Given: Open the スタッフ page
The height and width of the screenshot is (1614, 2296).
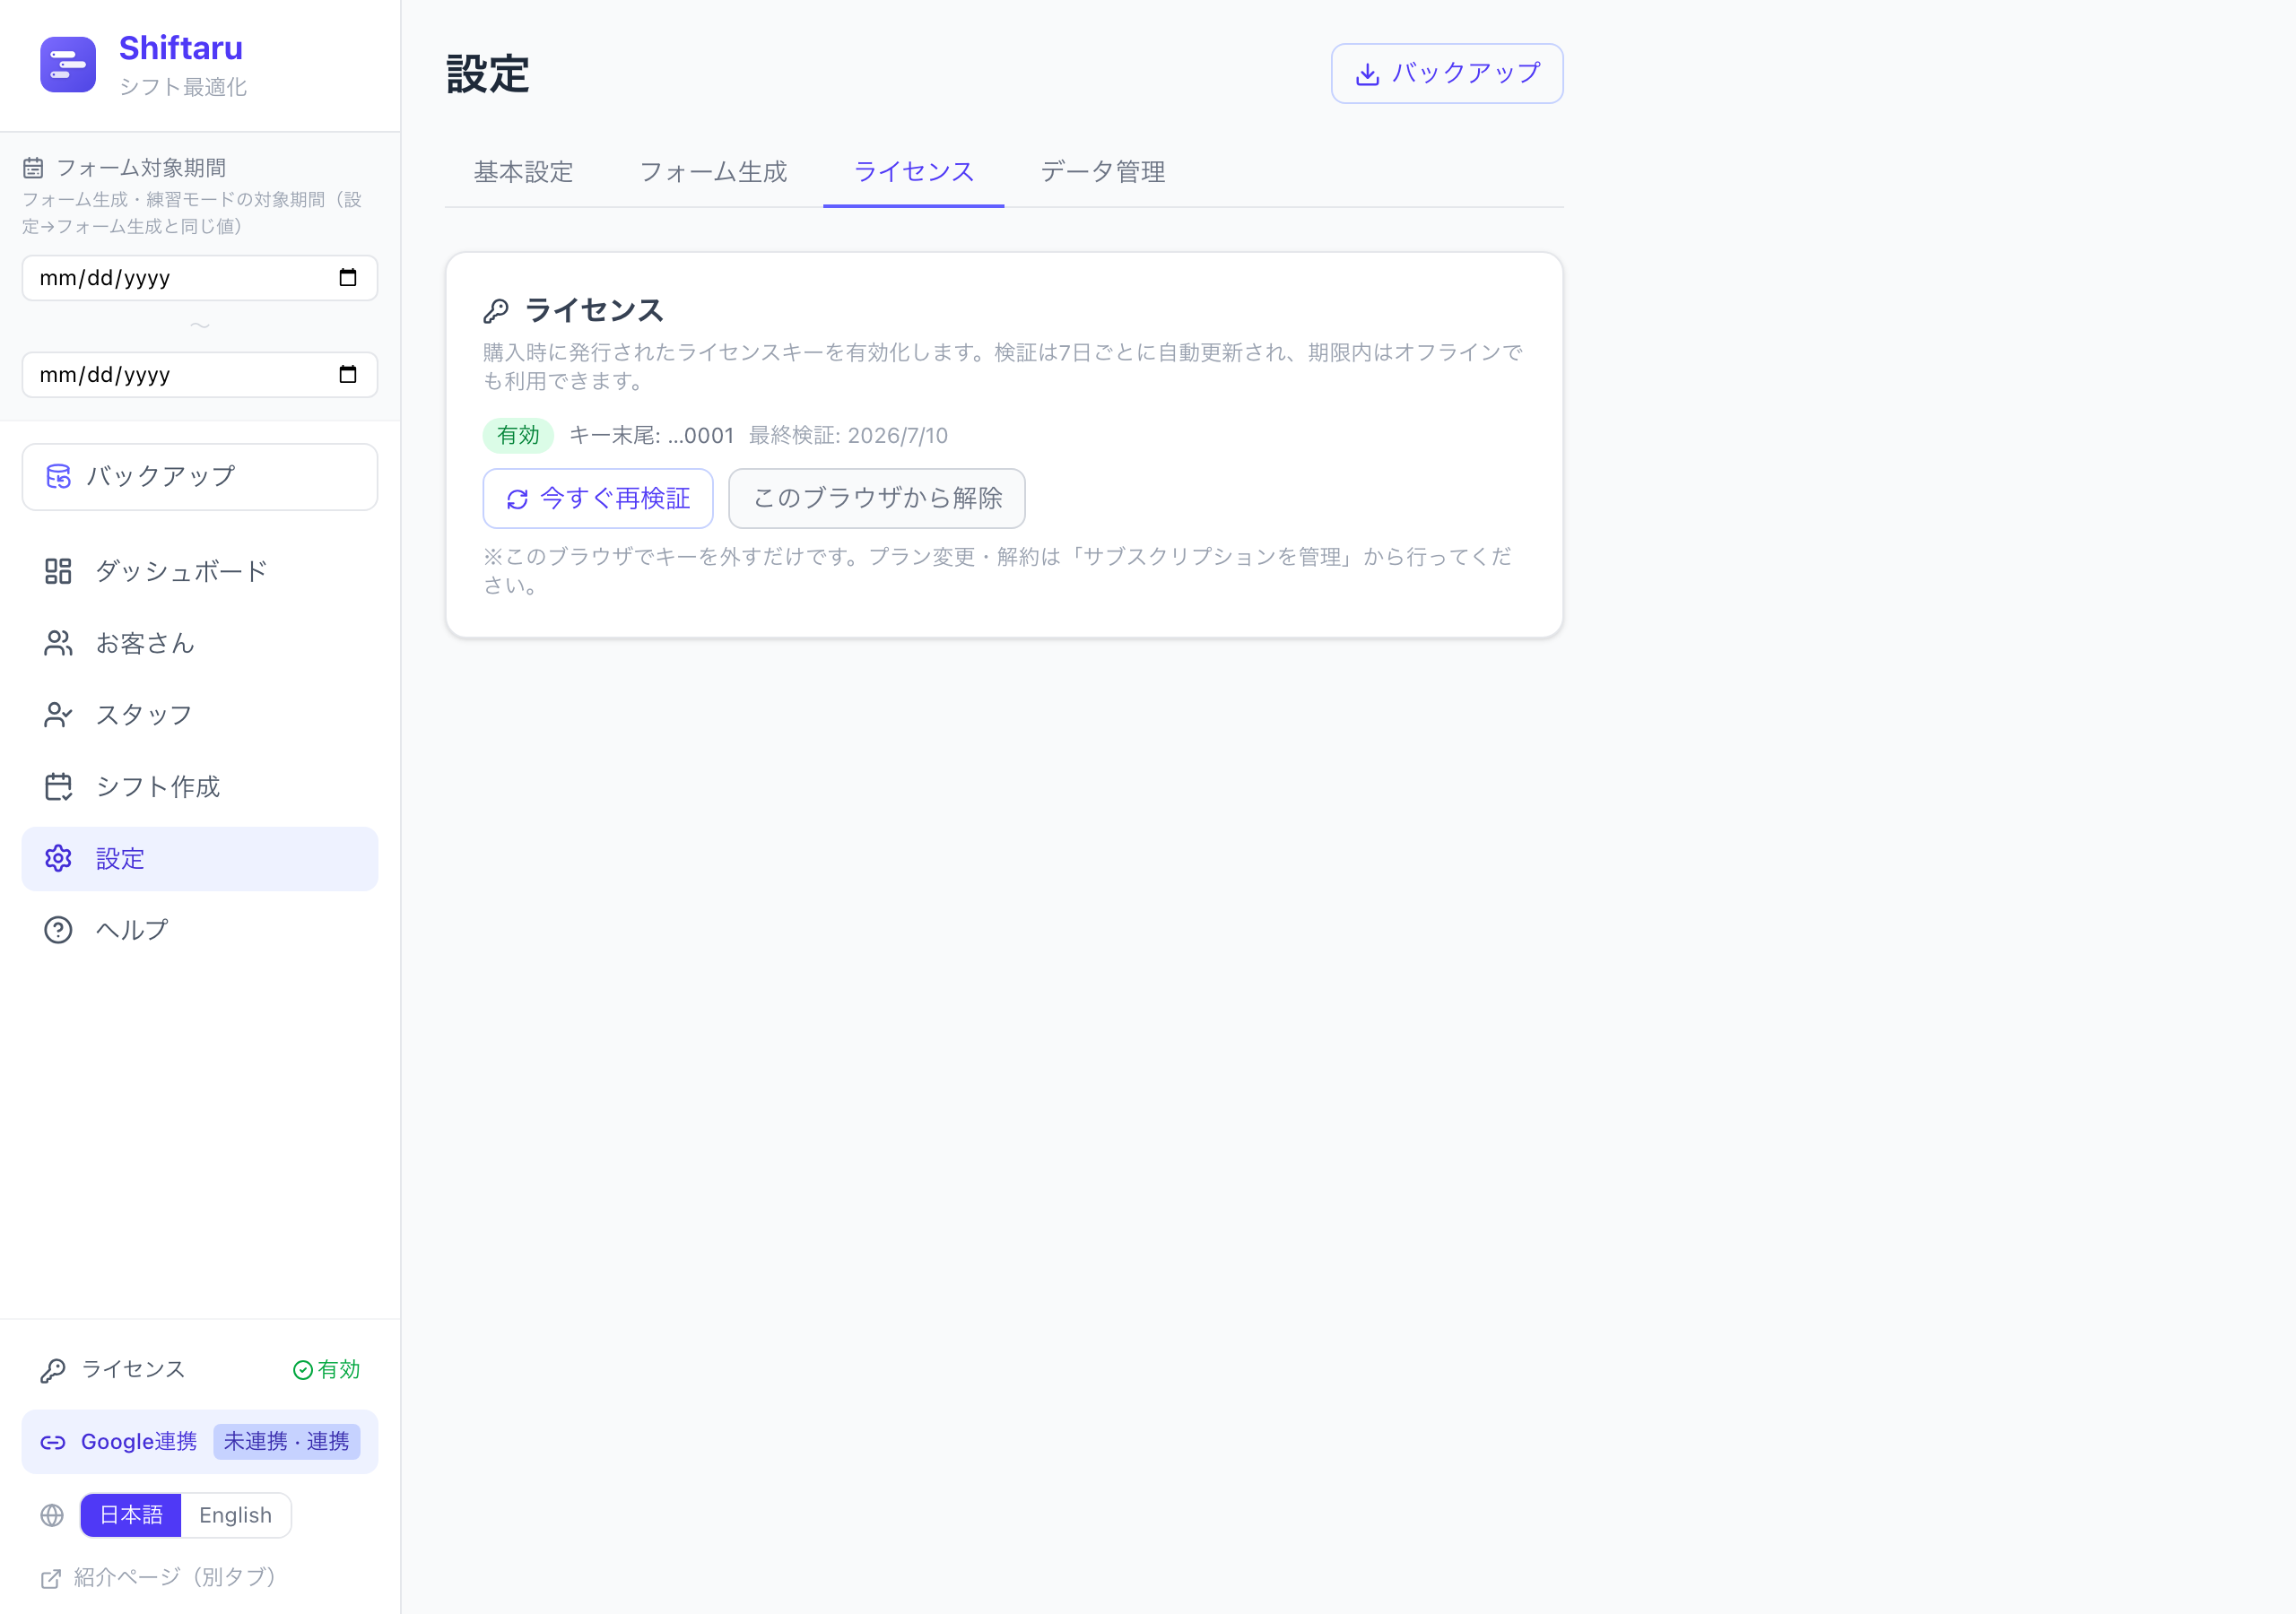Looking at the screenshot, I should [x=200, y=715].
